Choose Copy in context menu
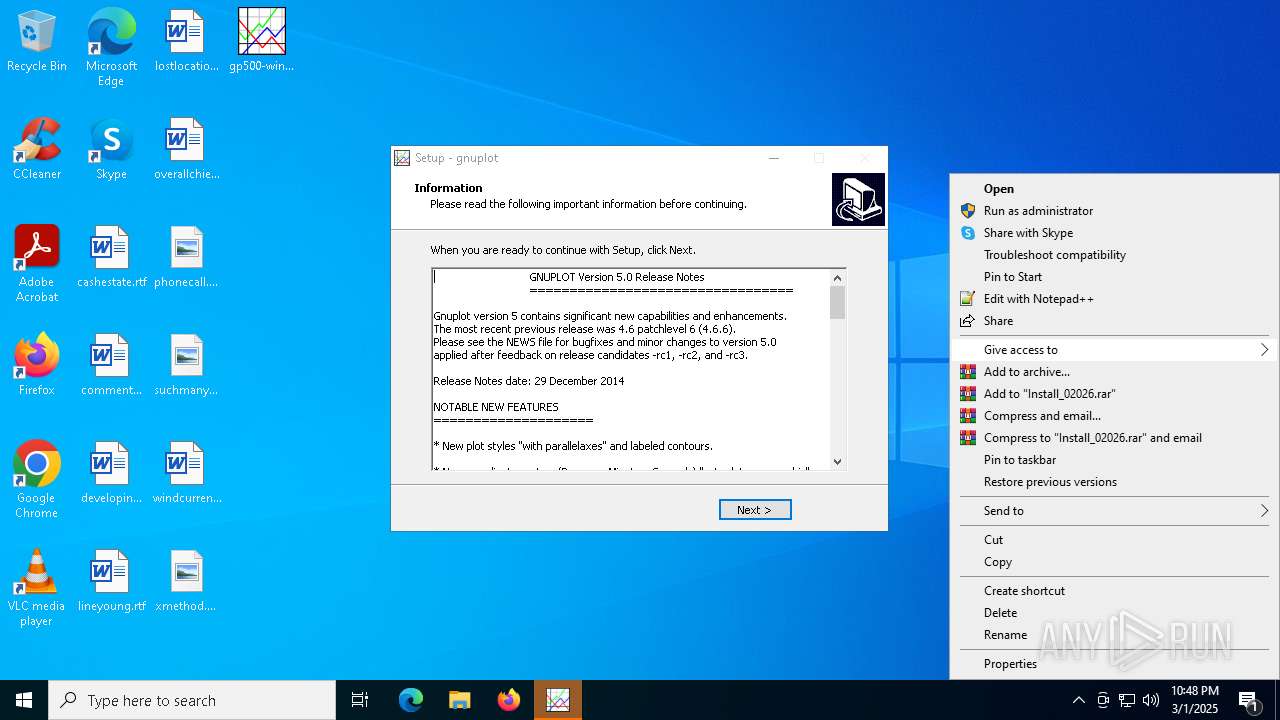Screen dimensions: 1280x720 [x=1114, y=562]
